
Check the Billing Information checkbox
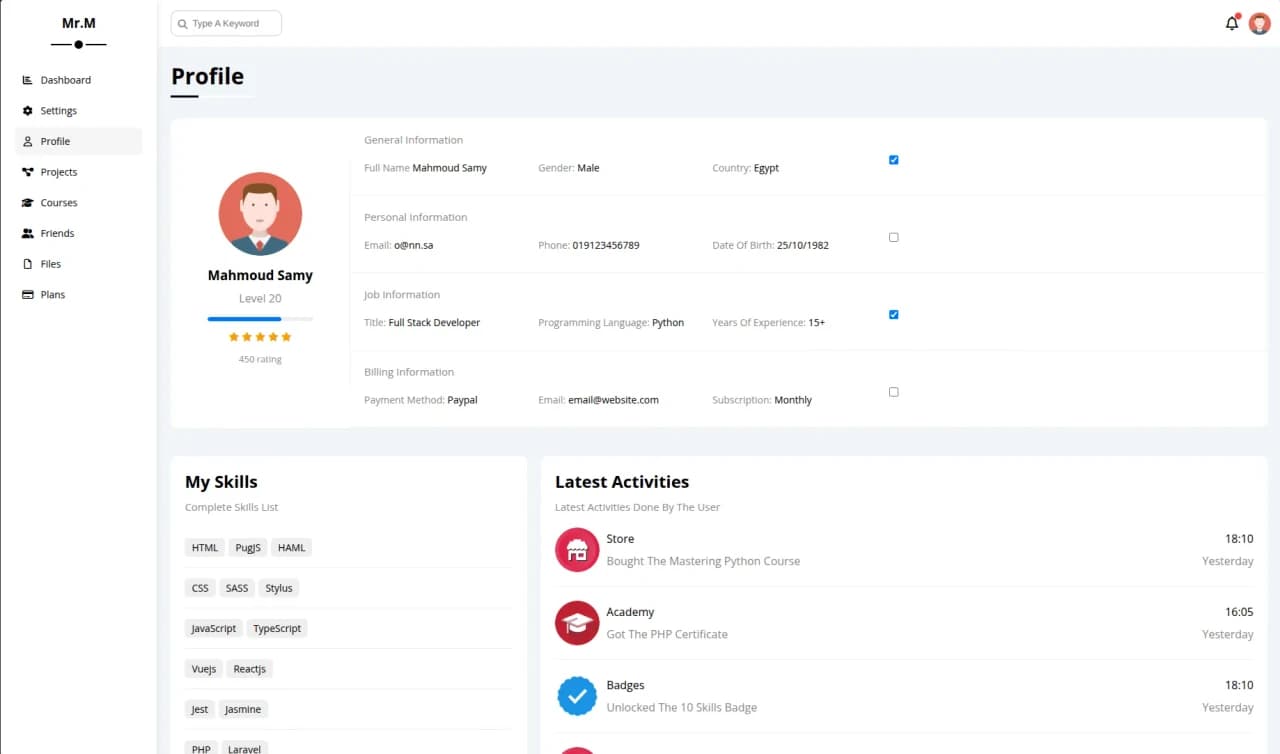point(894,392)
